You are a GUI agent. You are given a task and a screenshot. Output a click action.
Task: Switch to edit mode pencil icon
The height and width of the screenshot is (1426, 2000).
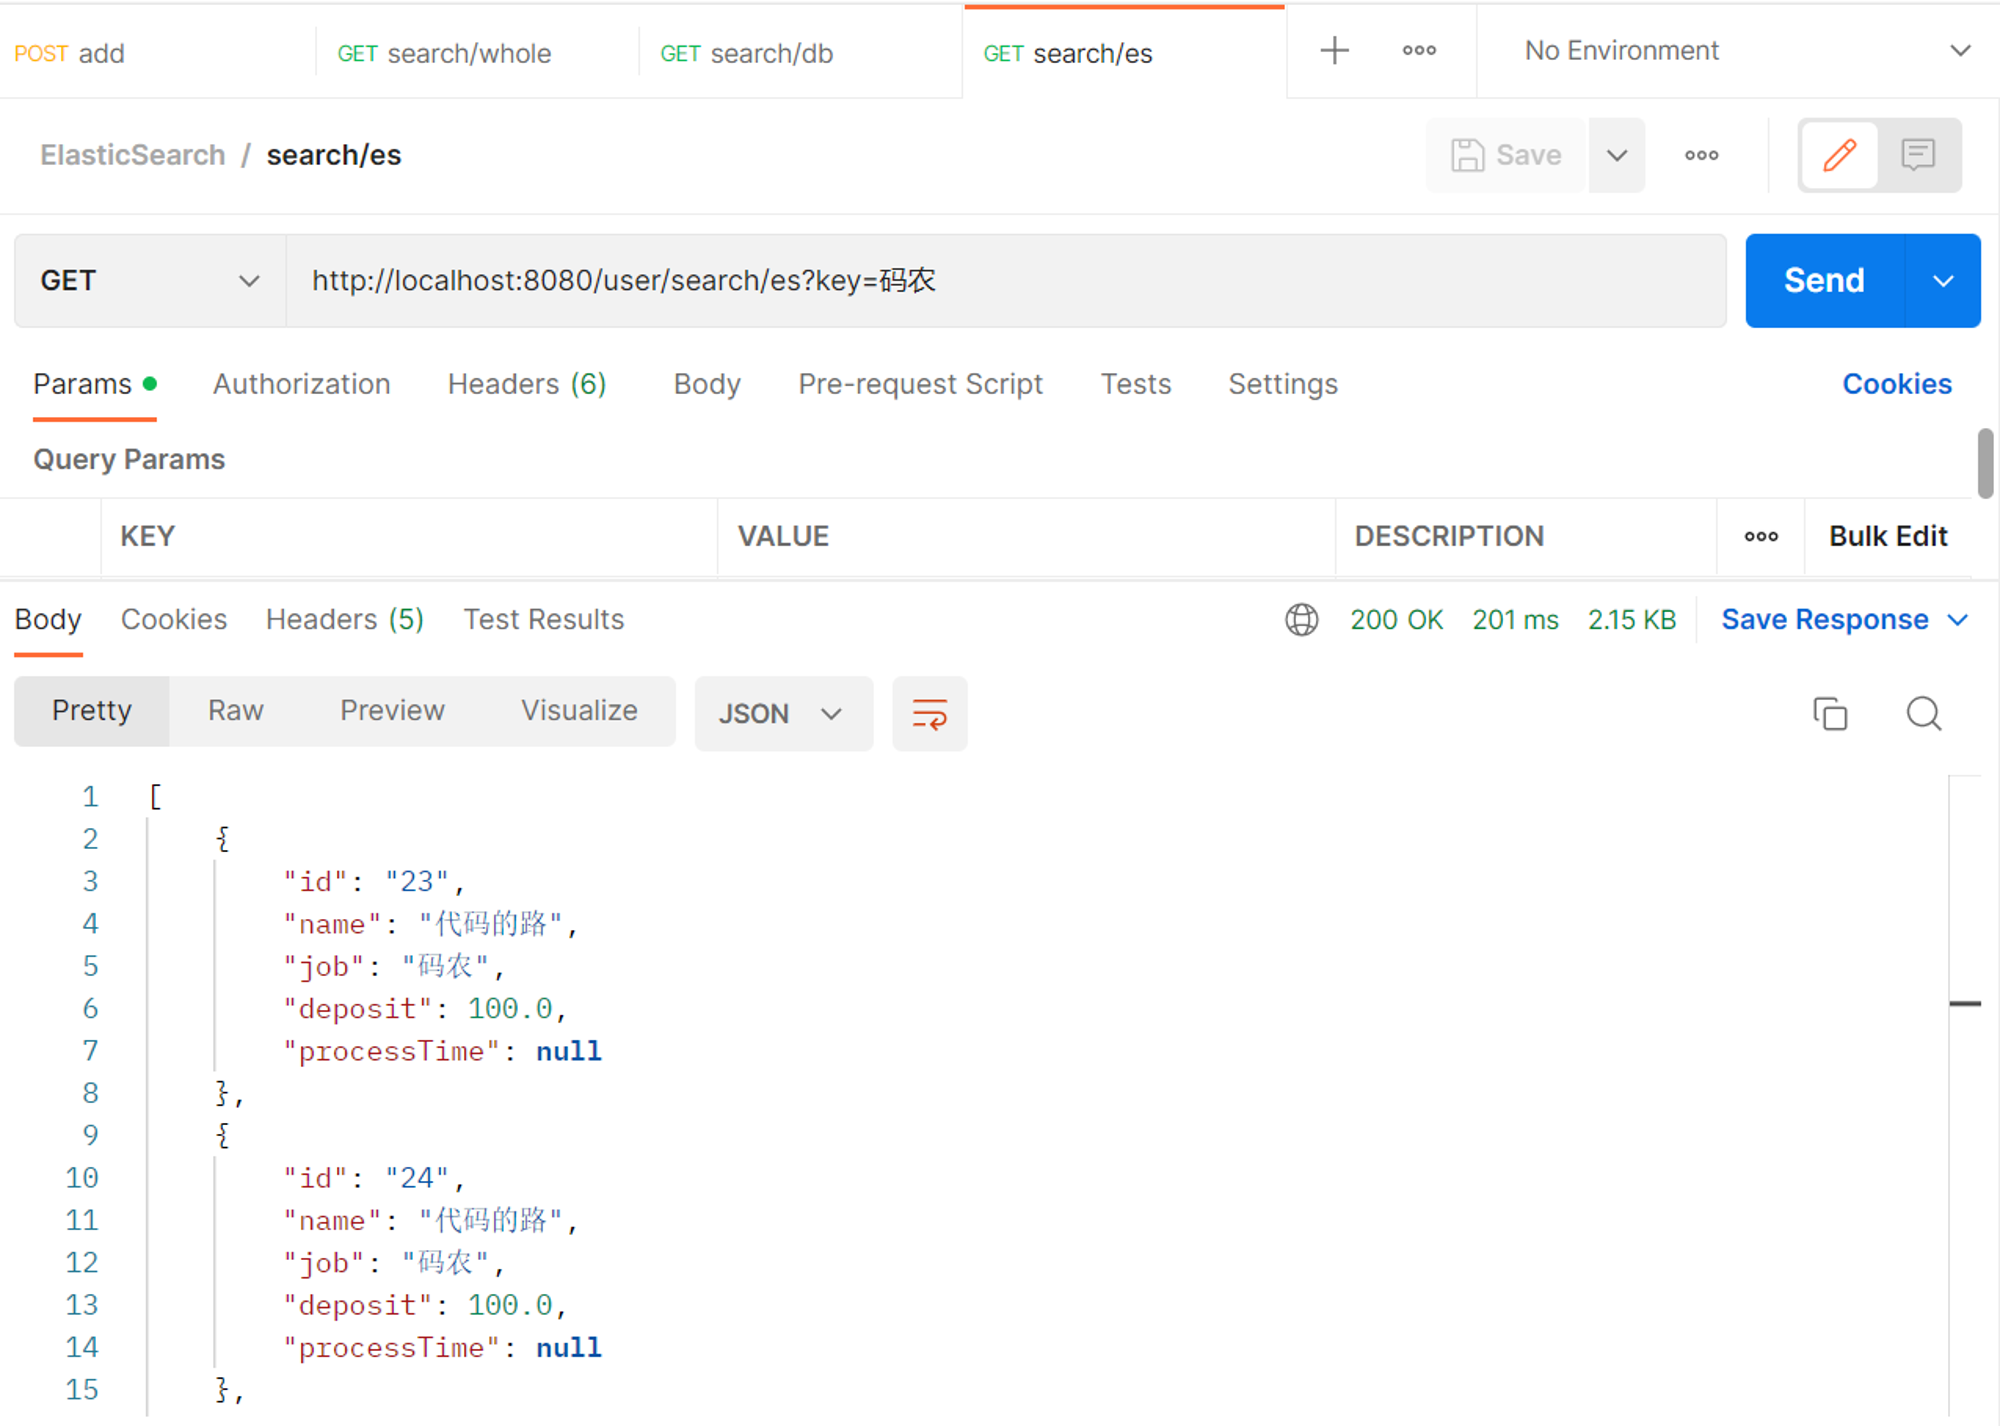click(x=1839, y=155)
